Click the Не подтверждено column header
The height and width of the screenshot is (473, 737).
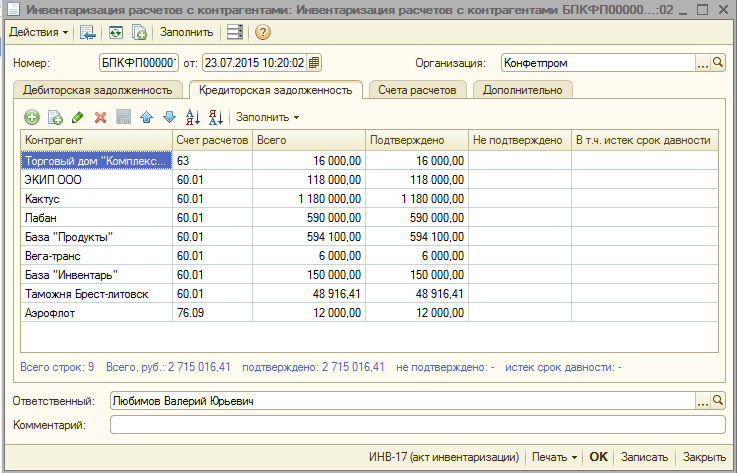tap(520, 140)
